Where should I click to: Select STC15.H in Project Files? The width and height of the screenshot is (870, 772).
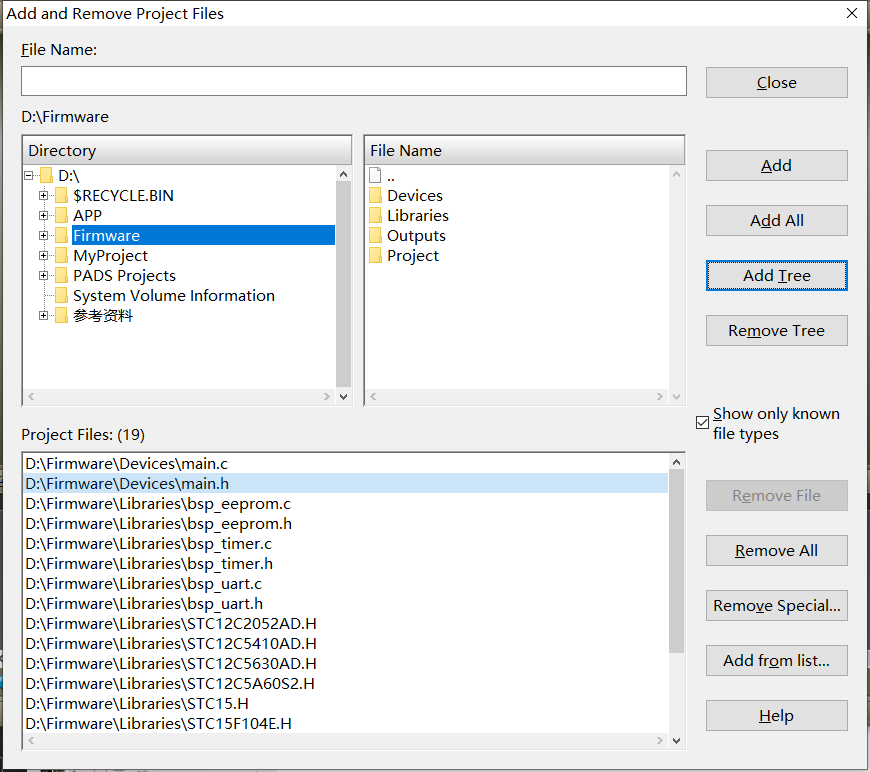tap(346, 703)
